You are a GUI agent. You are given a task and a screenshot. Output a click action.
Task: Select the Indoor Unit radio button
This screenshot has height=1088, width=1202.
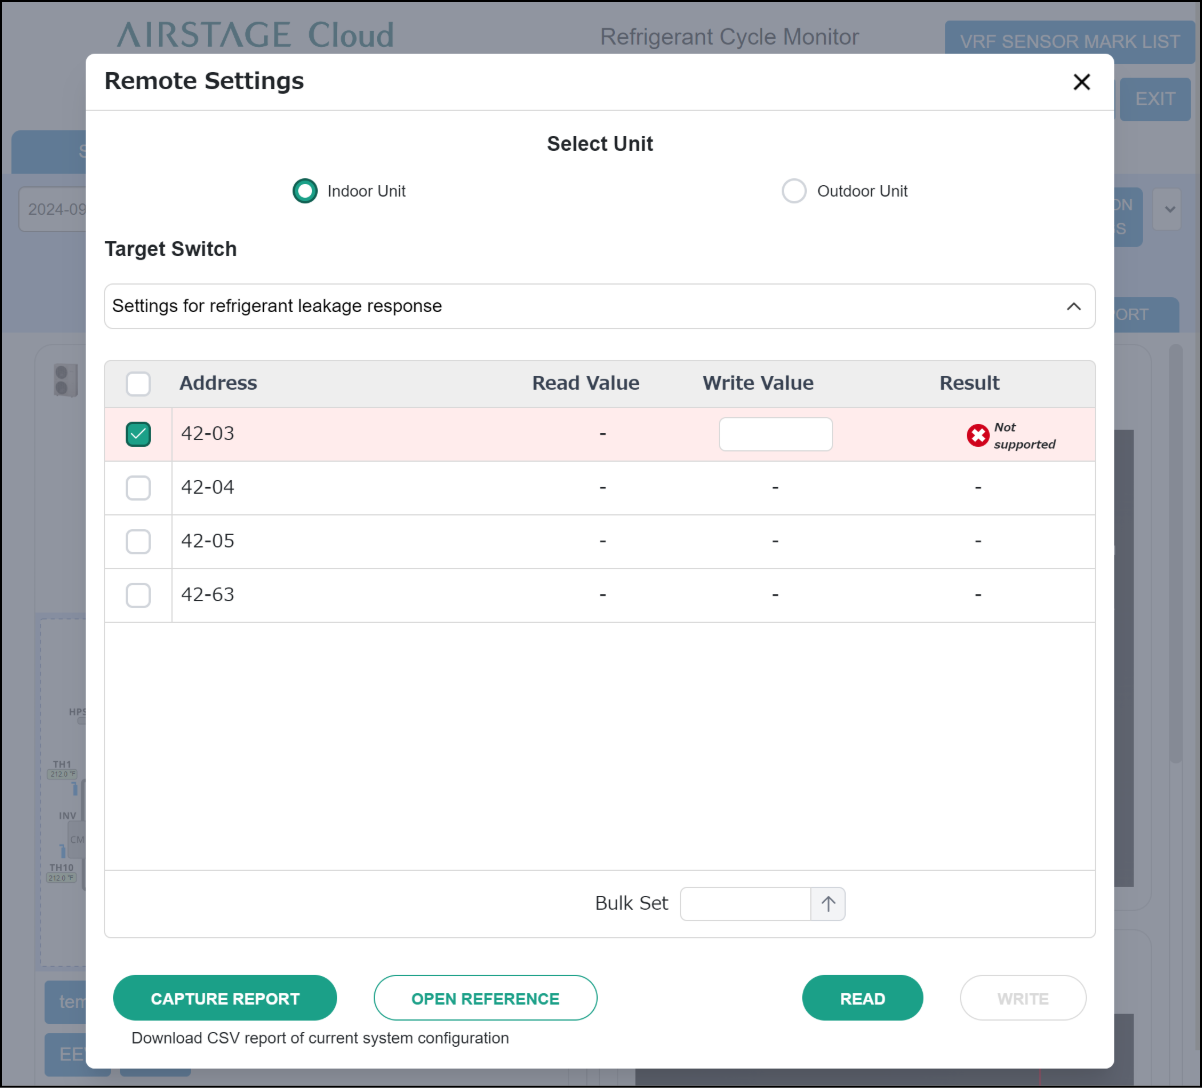point(305,191)
